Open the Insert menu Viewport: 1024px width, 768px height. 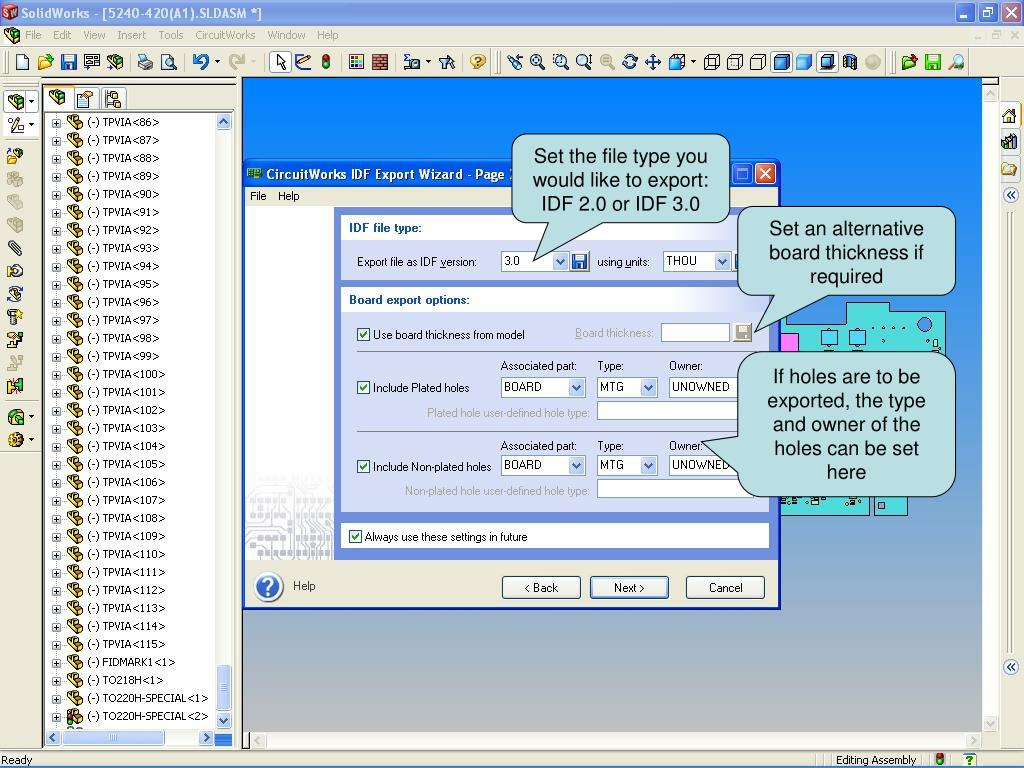pos(131,35)
